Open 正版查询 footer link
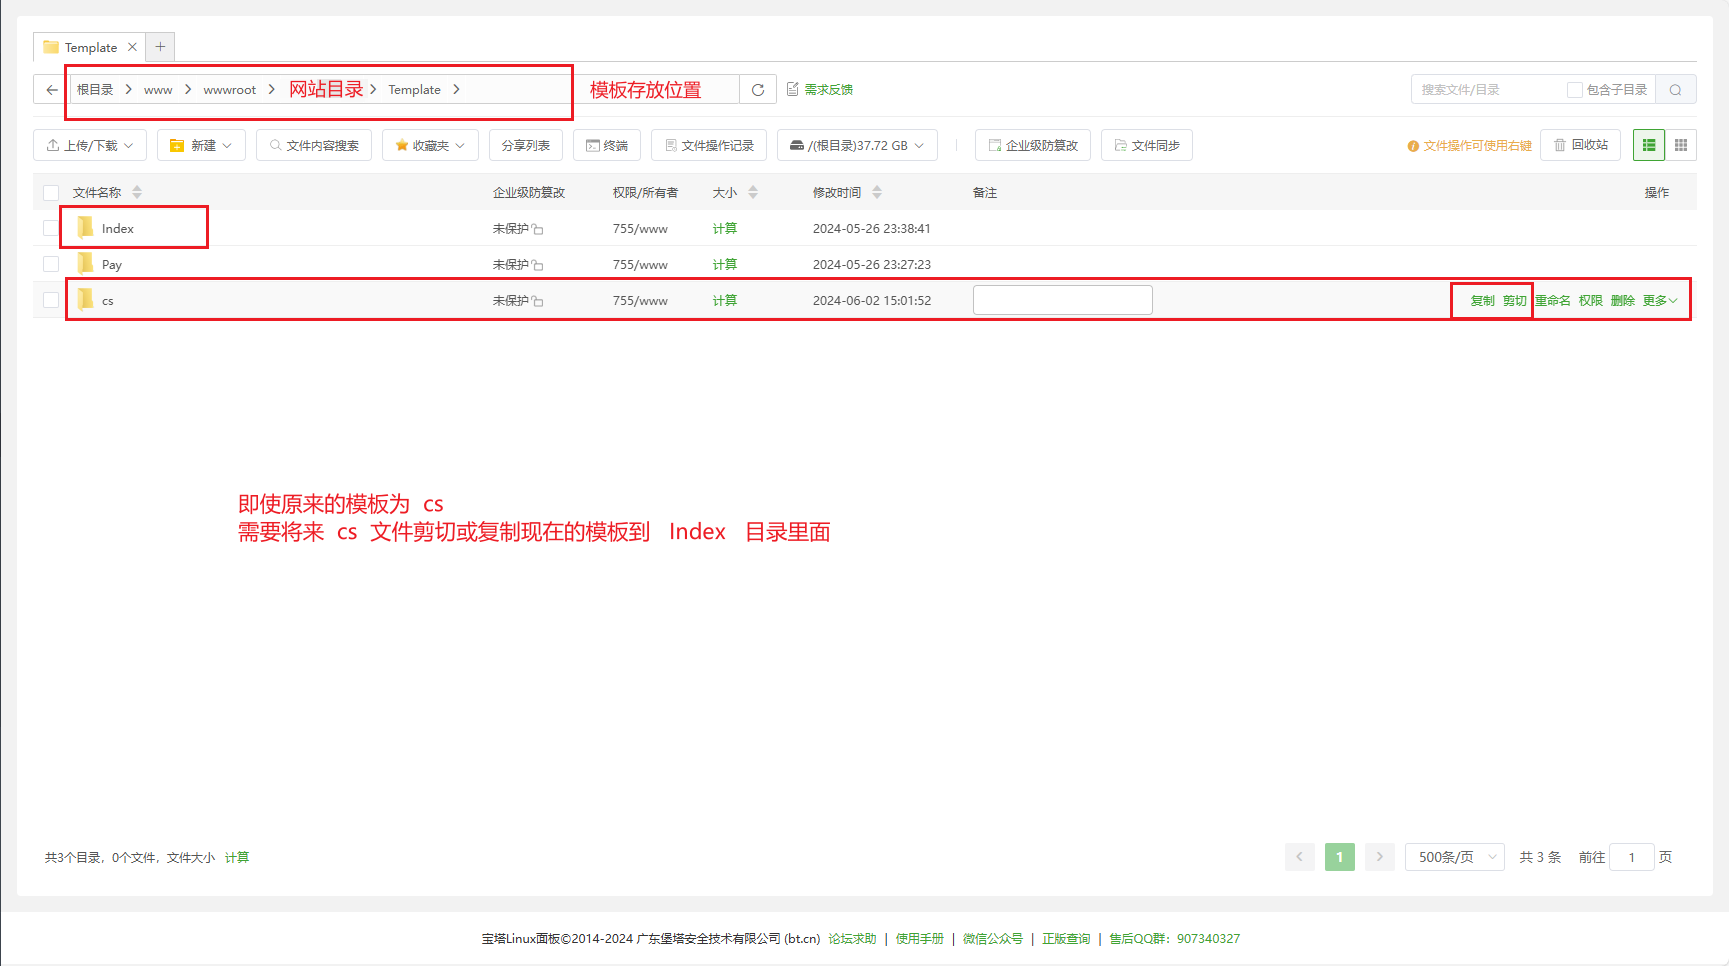Image resolution: width=1729 pixels, height=966 pixels. pos(1066,939)
